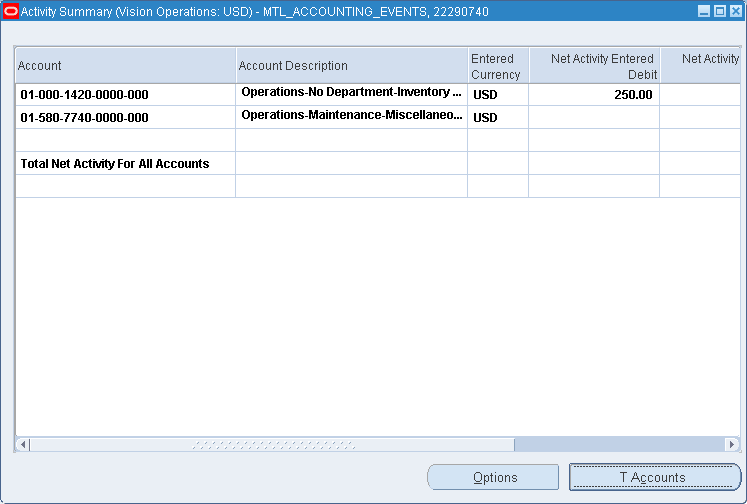Viewport: 747px width, 504px height.
Task: Click the Account Description column header
Action: 352,65
